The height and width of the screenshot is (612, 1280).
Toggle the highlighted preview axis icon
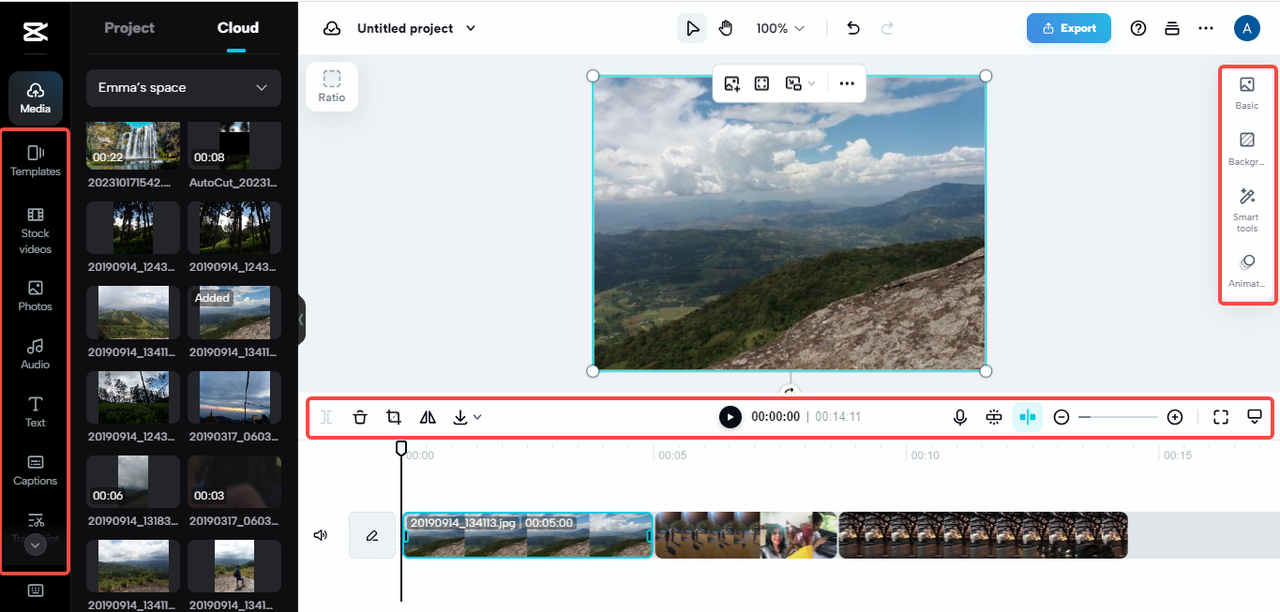[x=1027, y=417]
